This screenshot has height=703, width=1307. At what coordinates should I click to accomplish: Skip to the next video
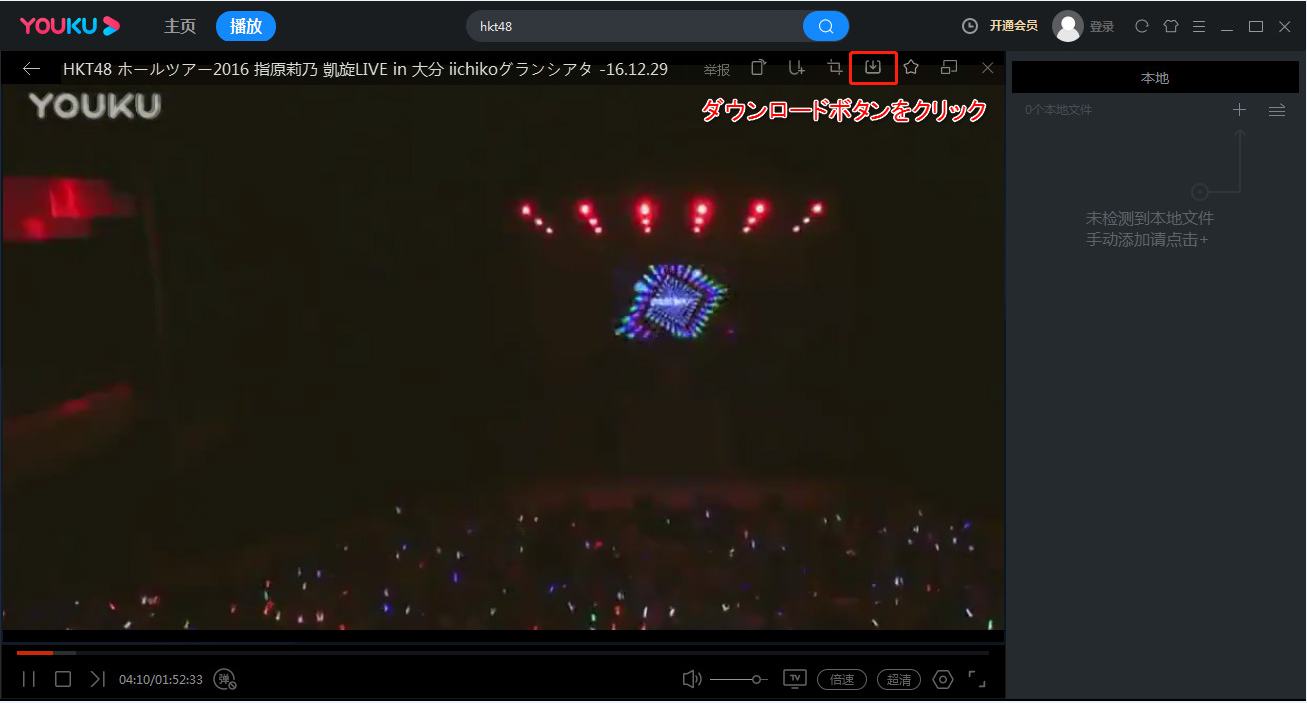(x=97, y=679)
